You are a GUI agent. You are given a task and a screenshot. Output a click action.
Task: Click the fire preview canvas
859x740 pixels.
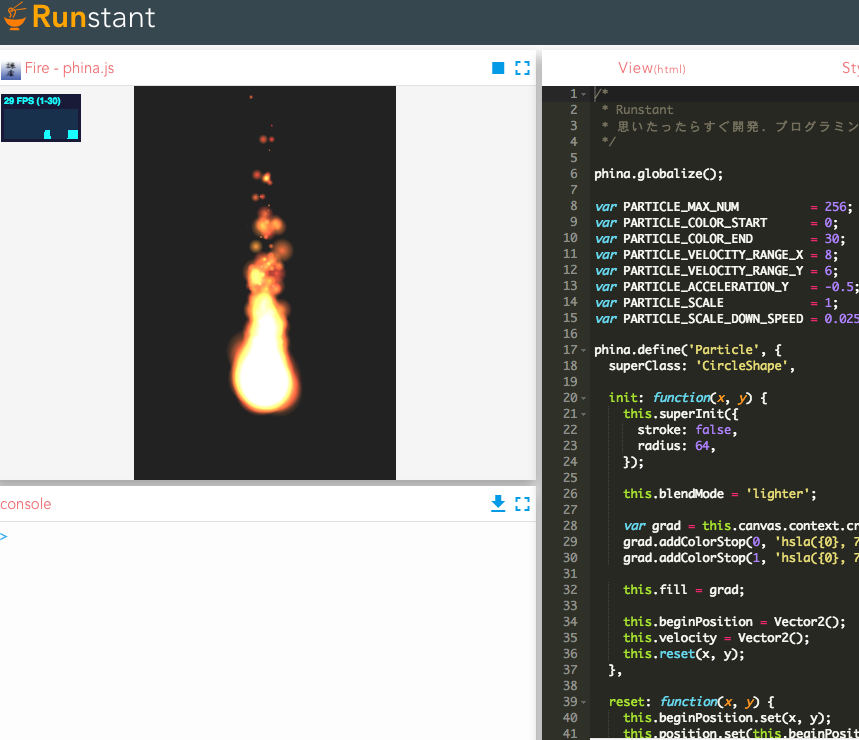pos(264,284)
